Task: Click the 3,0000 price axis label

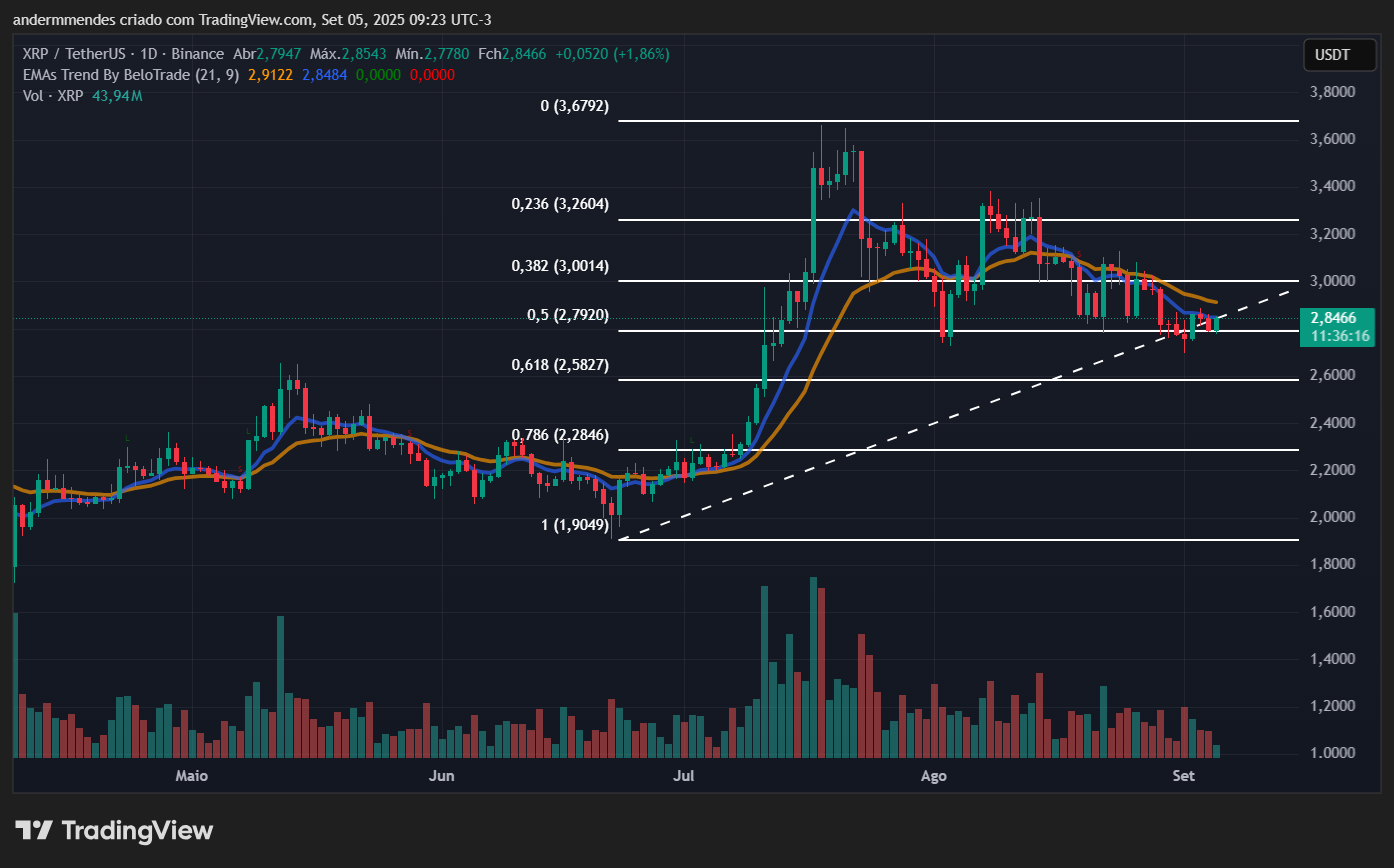Action: (1333, 281)
